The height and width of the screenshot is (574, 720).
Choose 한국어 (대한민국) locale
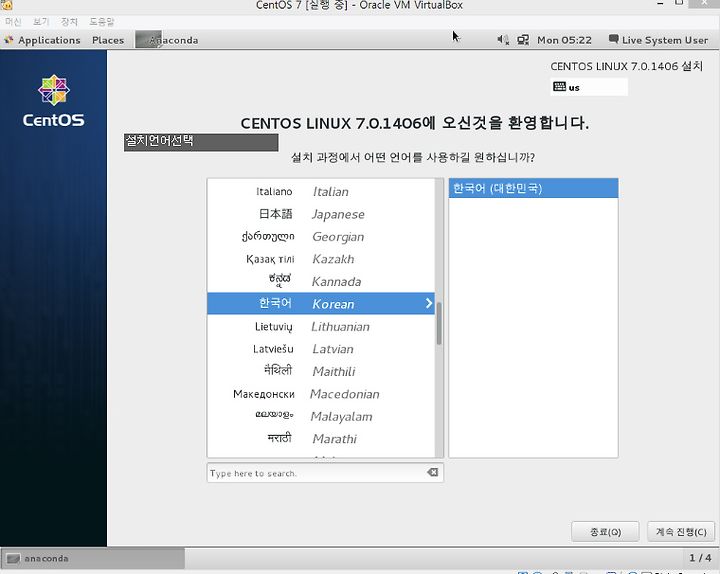click(x=533, y=188)
